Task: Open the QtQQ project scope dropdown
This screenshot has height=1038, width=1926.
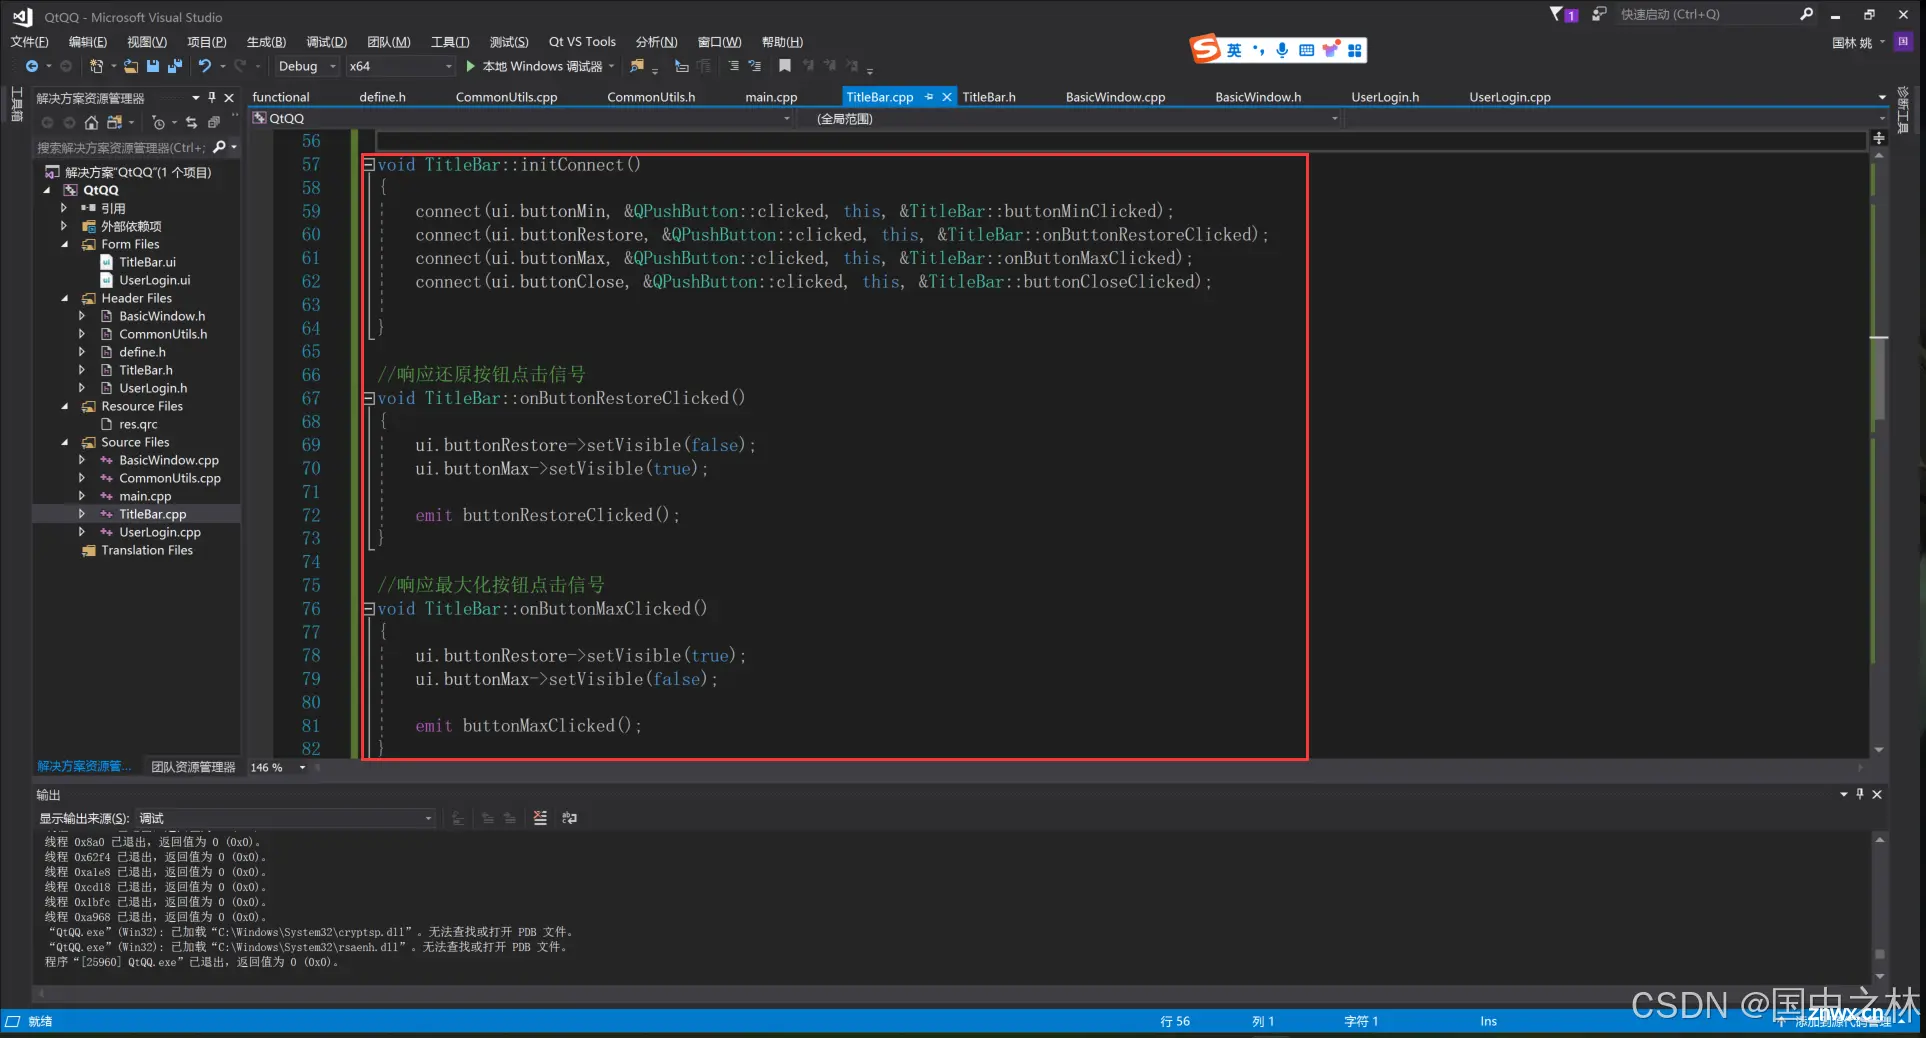Action: (x=522, y=118)
